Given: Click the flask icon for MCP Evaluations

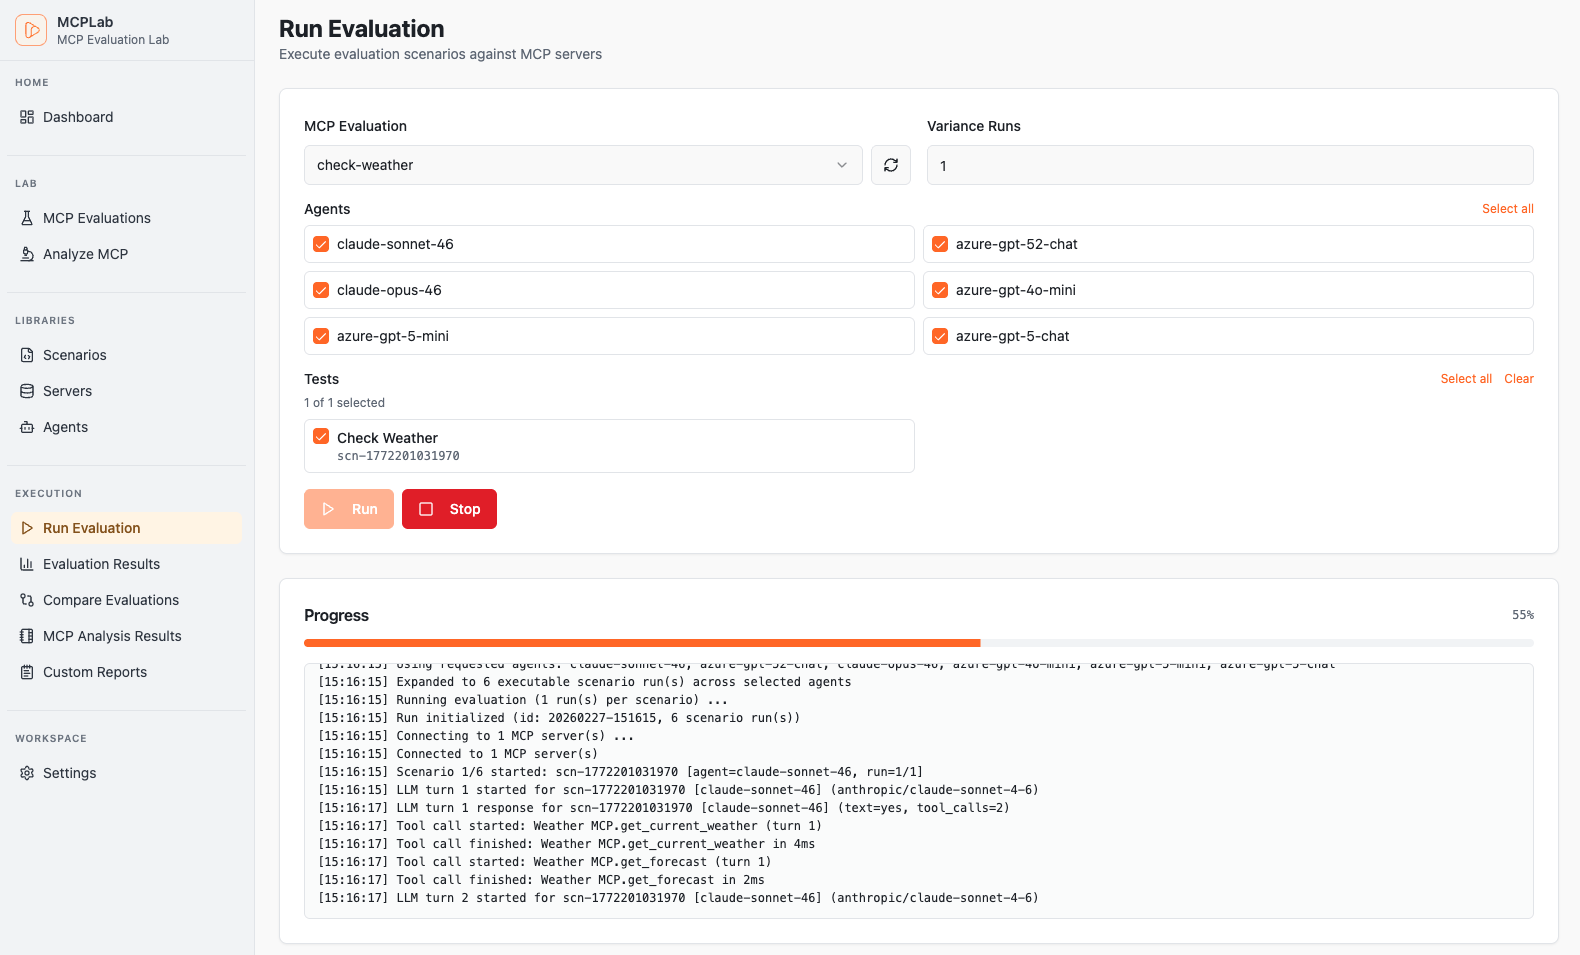Looking at the screenshot, I should [x=27, y=218].
